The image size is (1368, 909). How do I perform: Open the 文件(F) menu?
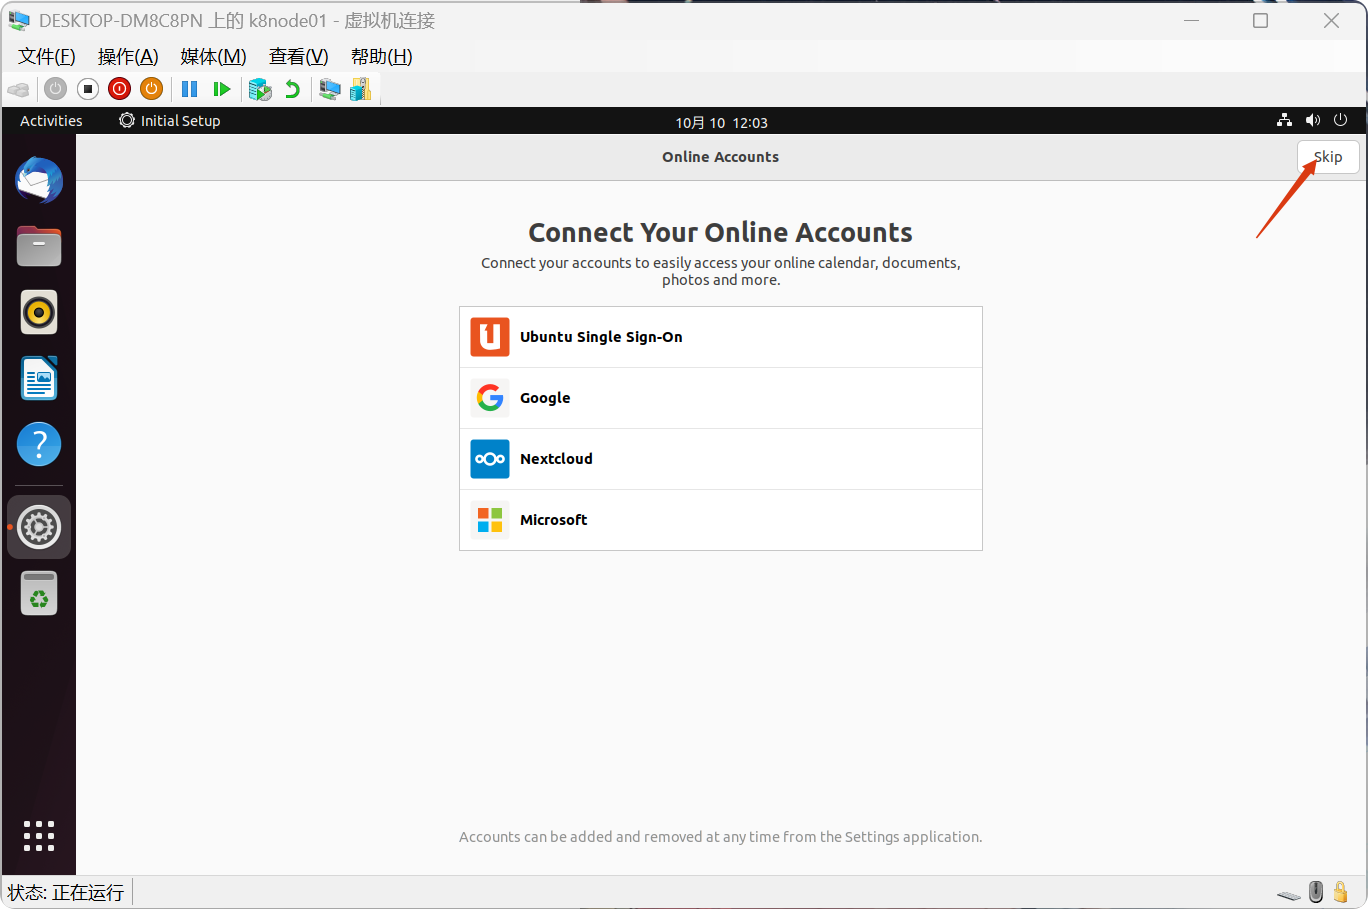pyautogui.click(x=47, y=57)
